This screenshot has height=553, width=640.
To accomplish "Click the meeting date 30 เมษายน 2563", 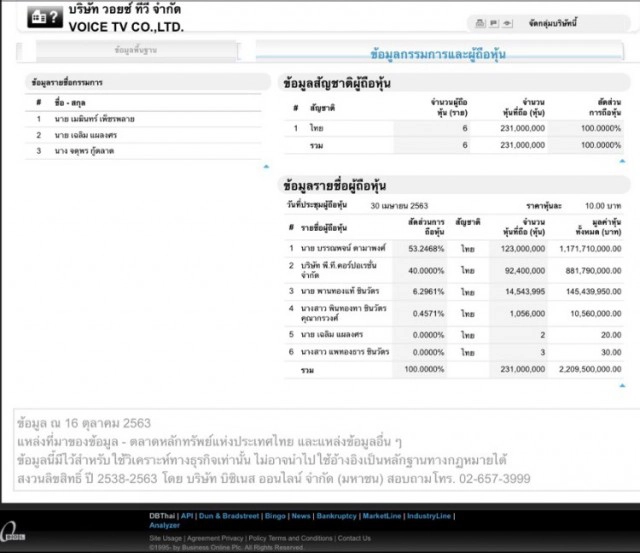I will (399, 206).
